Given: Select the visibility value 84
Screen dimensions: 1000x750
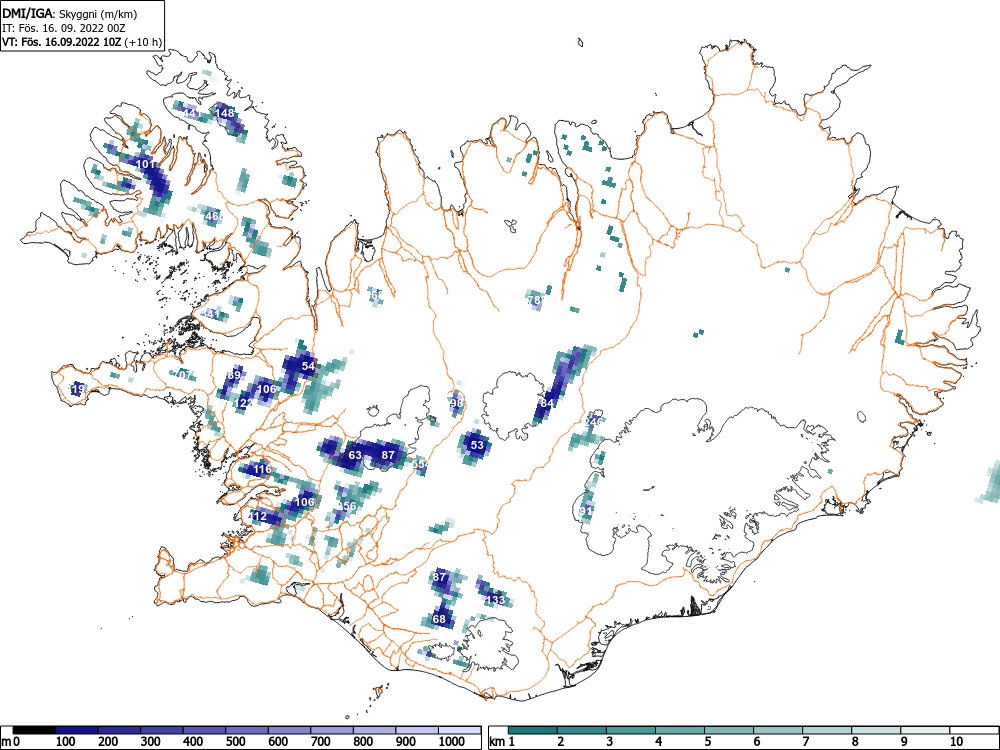Looking at the screenshot, I should click(x=547, y=404).
